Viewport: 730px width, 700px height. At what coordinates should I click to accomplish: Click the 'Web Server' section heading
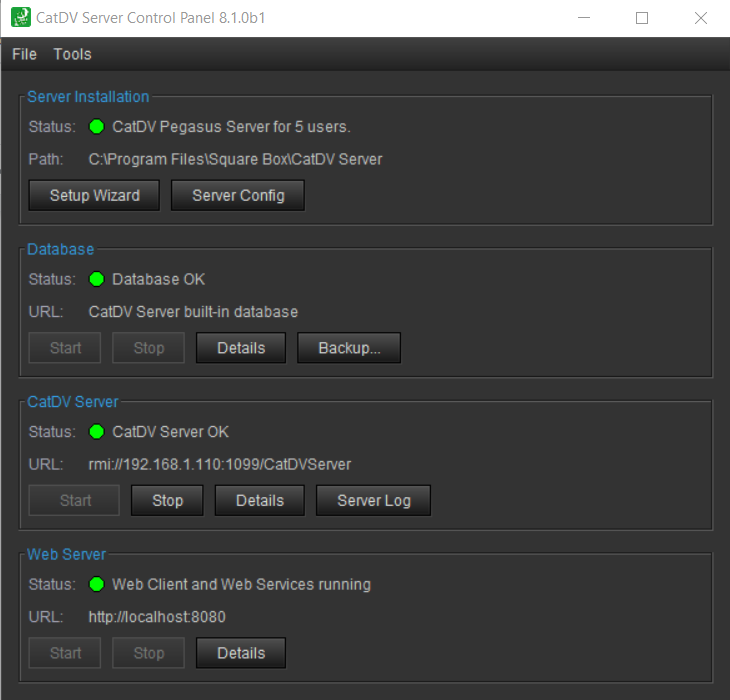[x=67, y=554]
